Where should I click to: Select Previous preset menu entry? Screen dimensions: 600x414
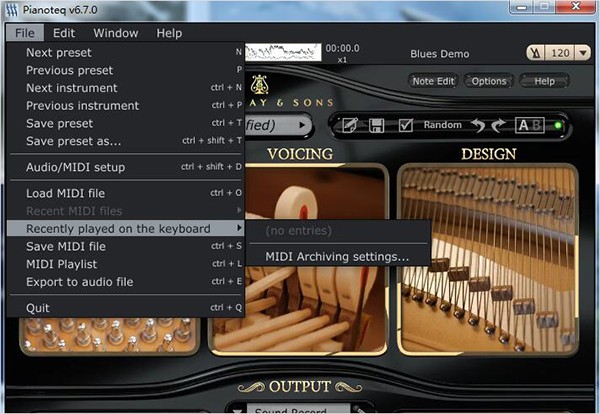click(126, 70)
